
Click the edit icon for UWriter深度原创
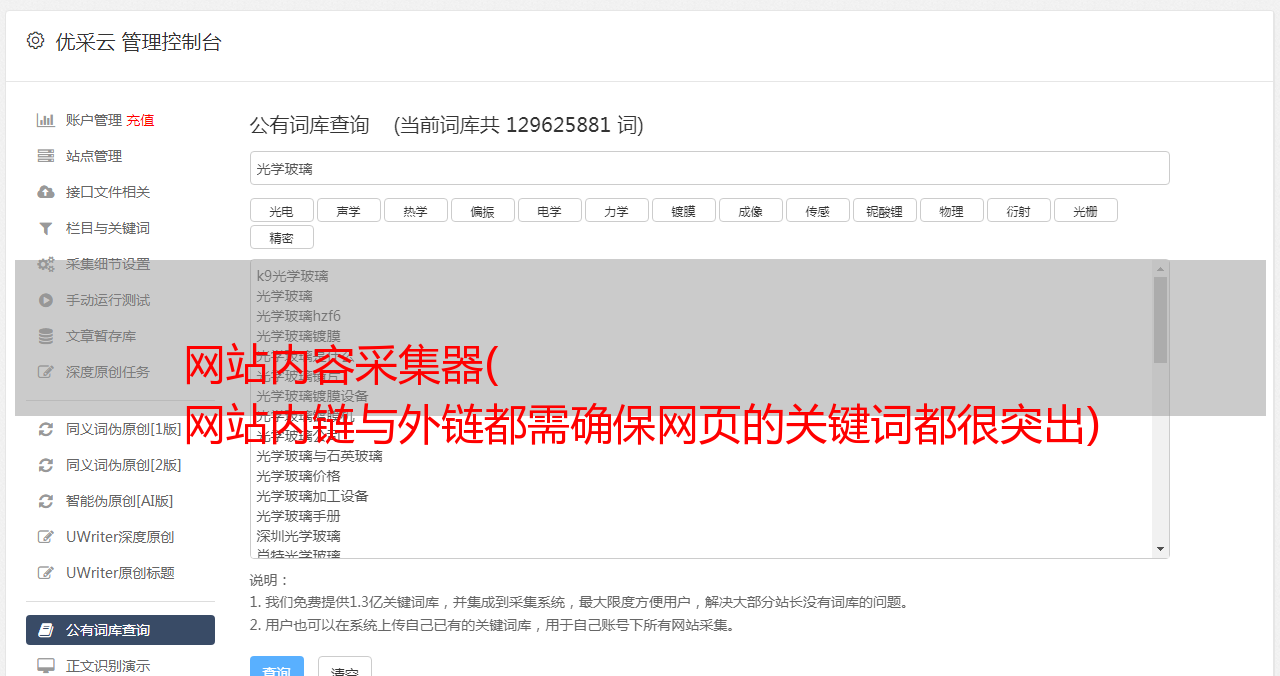tap(45, 537)
